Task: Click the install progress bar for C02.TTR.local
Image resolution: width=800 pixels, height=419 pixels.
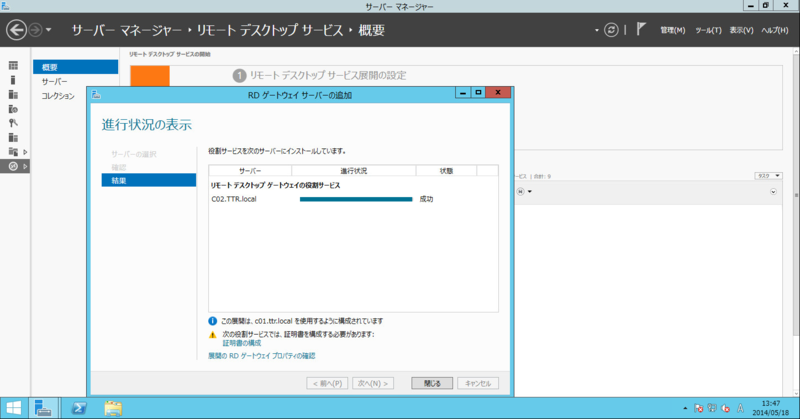Action: (356, 200)
